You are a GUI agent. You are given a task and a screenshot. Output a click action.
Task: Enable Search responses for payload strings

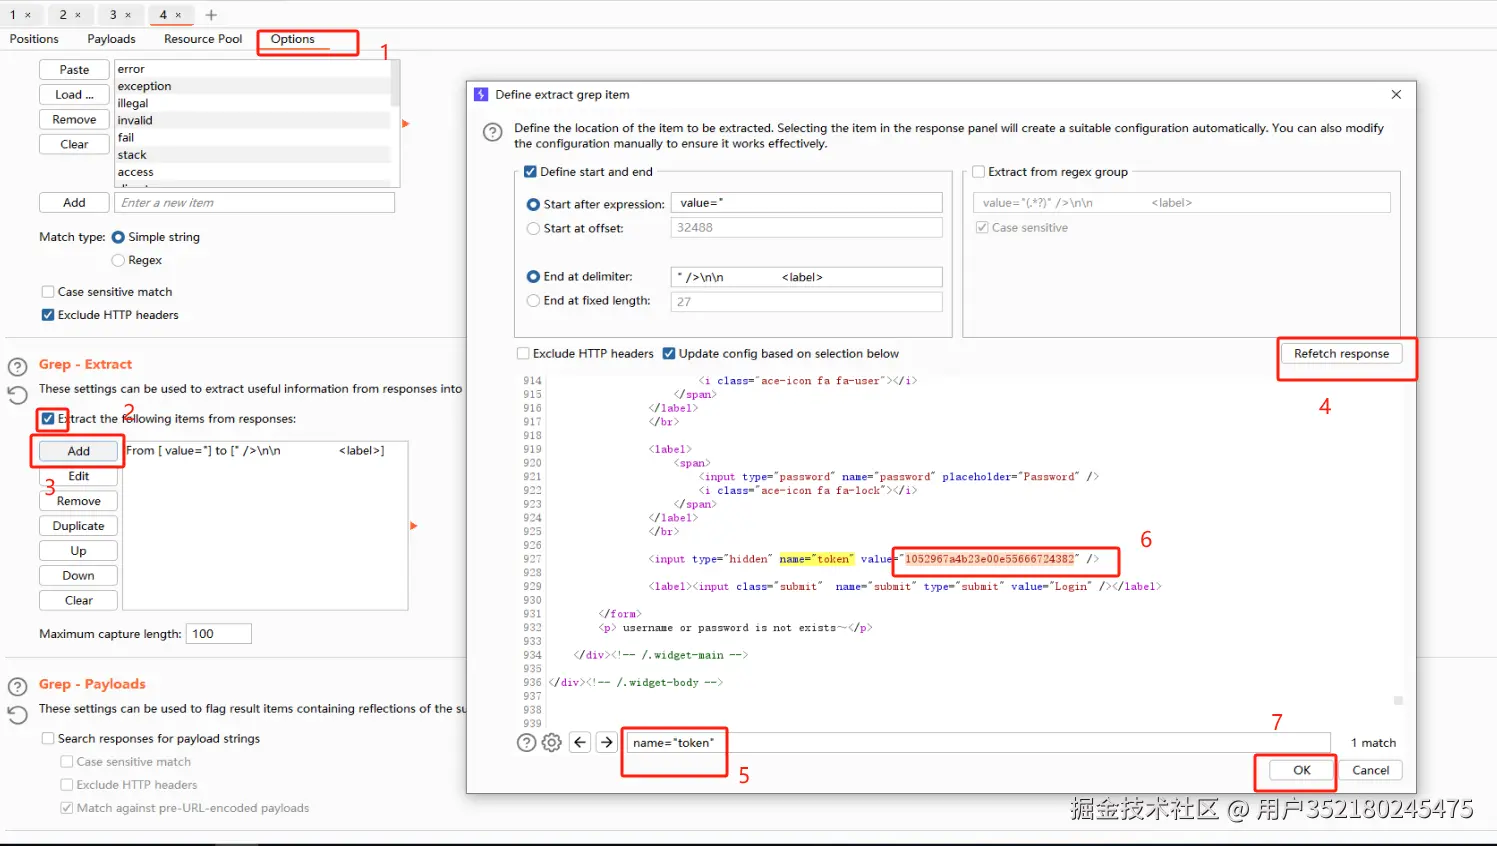tap(48, 739)
